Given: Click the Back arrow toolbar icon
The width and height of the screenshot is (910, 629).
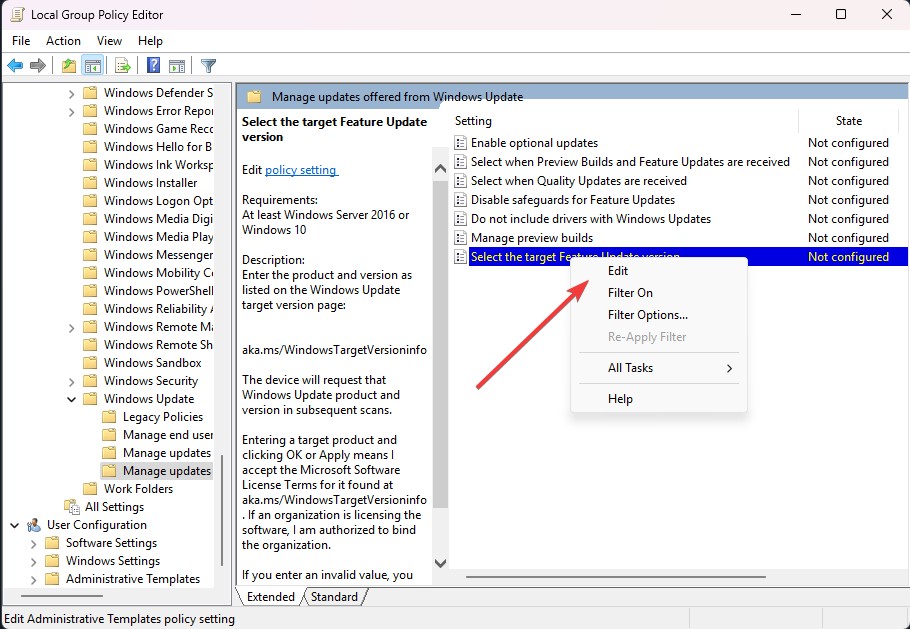Looking at the screenshot, I should point(15,66).
